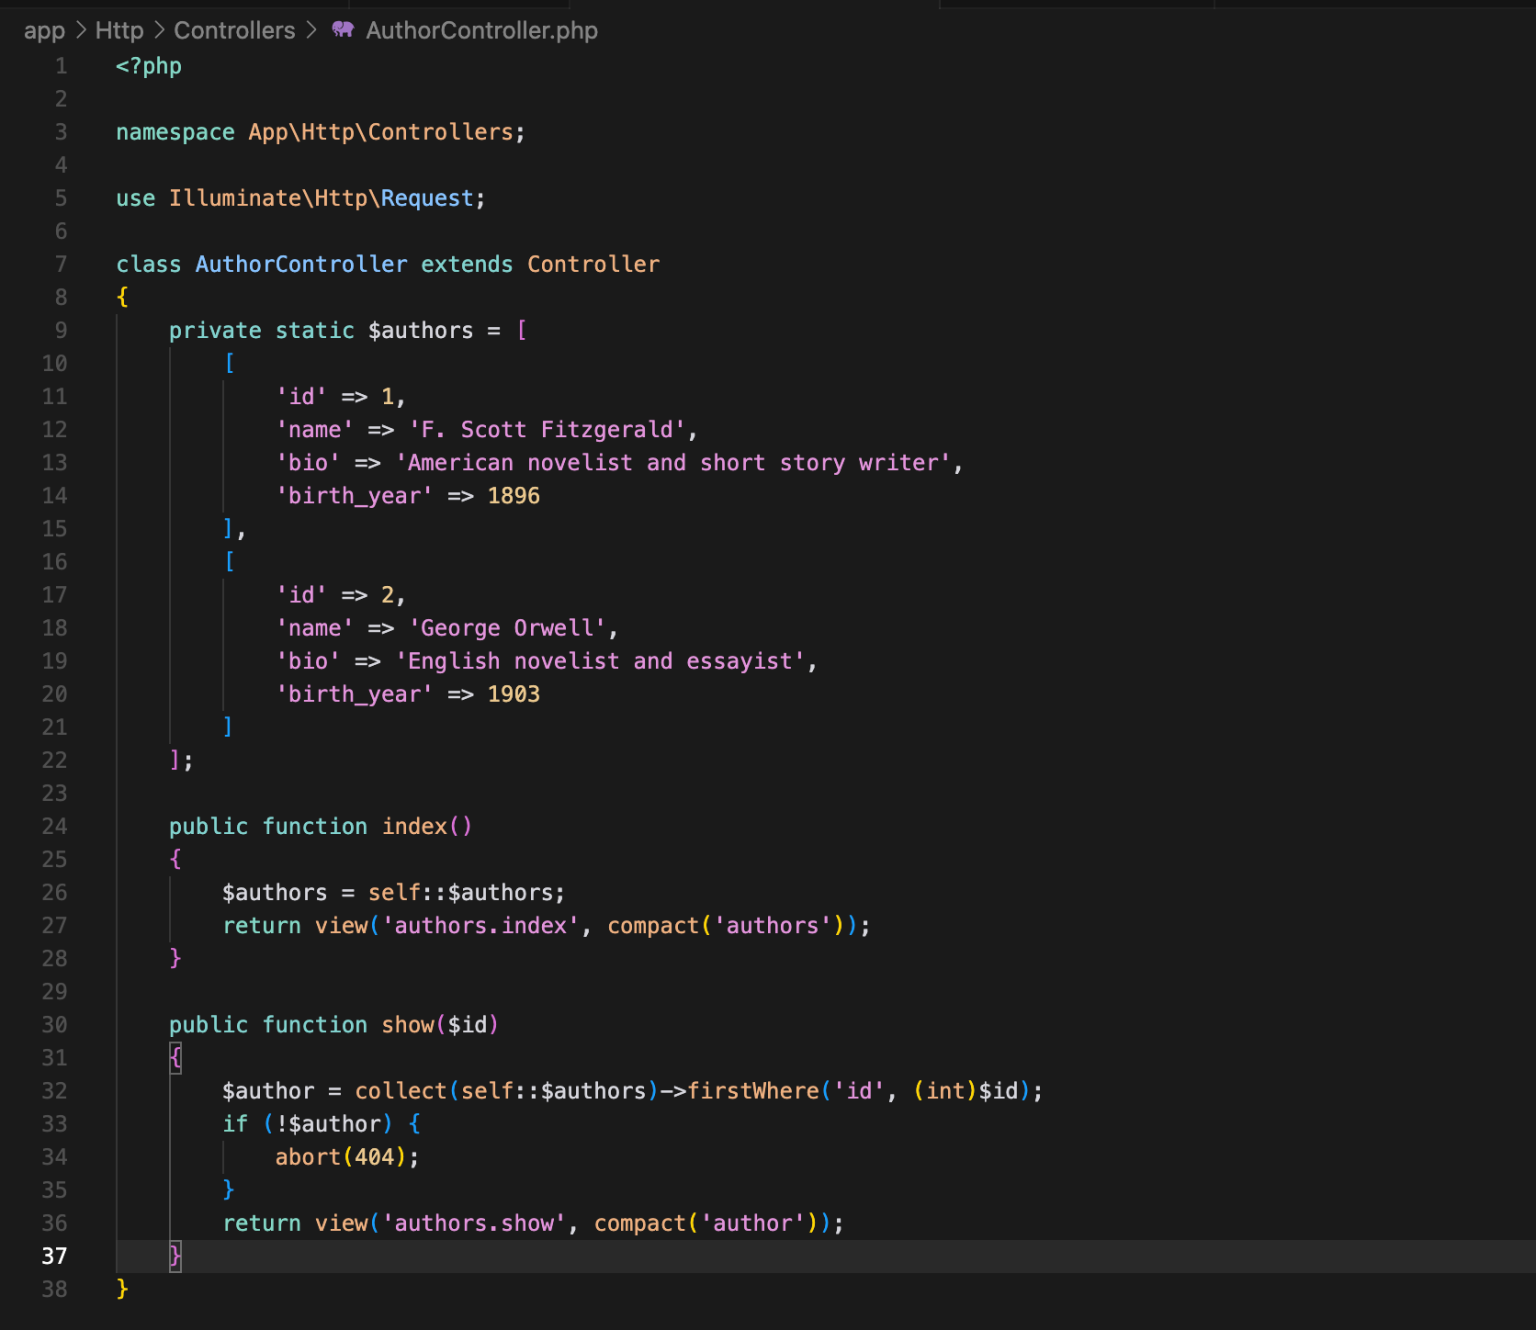Click the 'Http' folder in the breadcrumb

(119, 30)
